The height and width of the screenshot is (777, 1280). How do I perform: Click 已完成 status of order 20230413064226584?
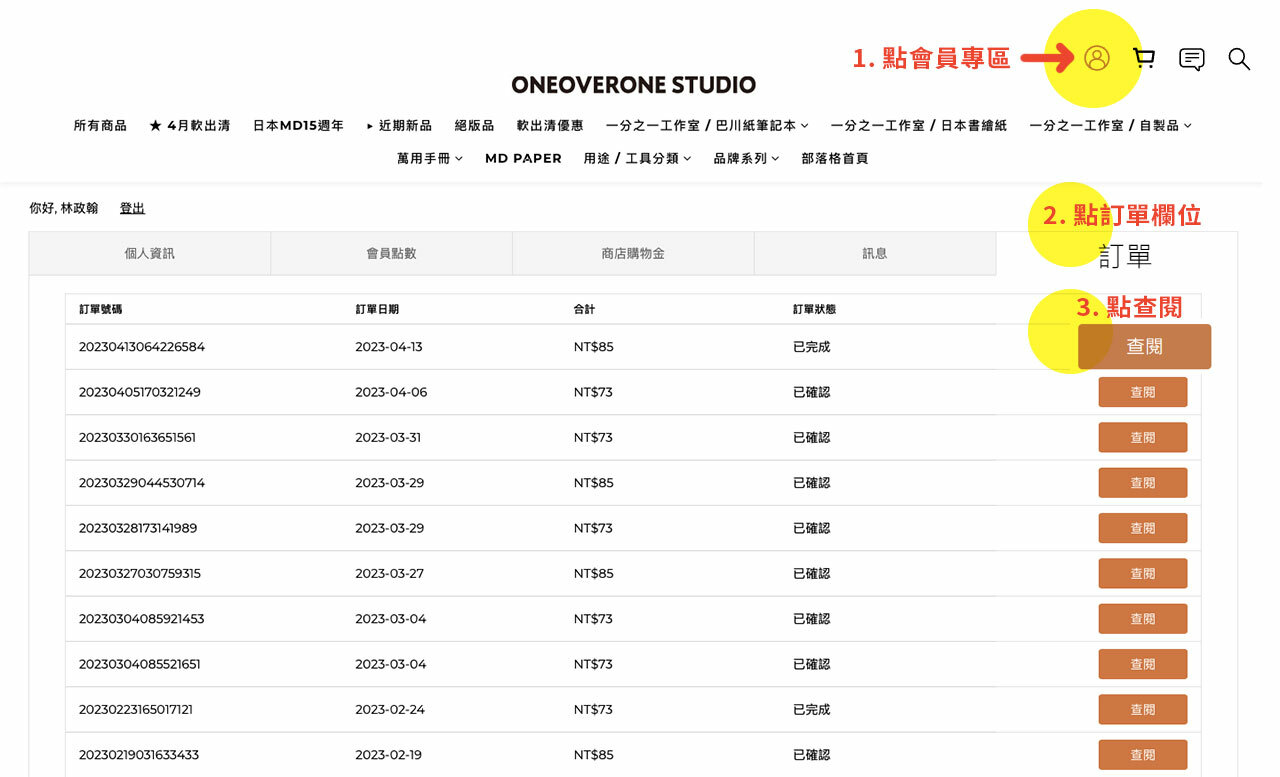tap(811, 347)
